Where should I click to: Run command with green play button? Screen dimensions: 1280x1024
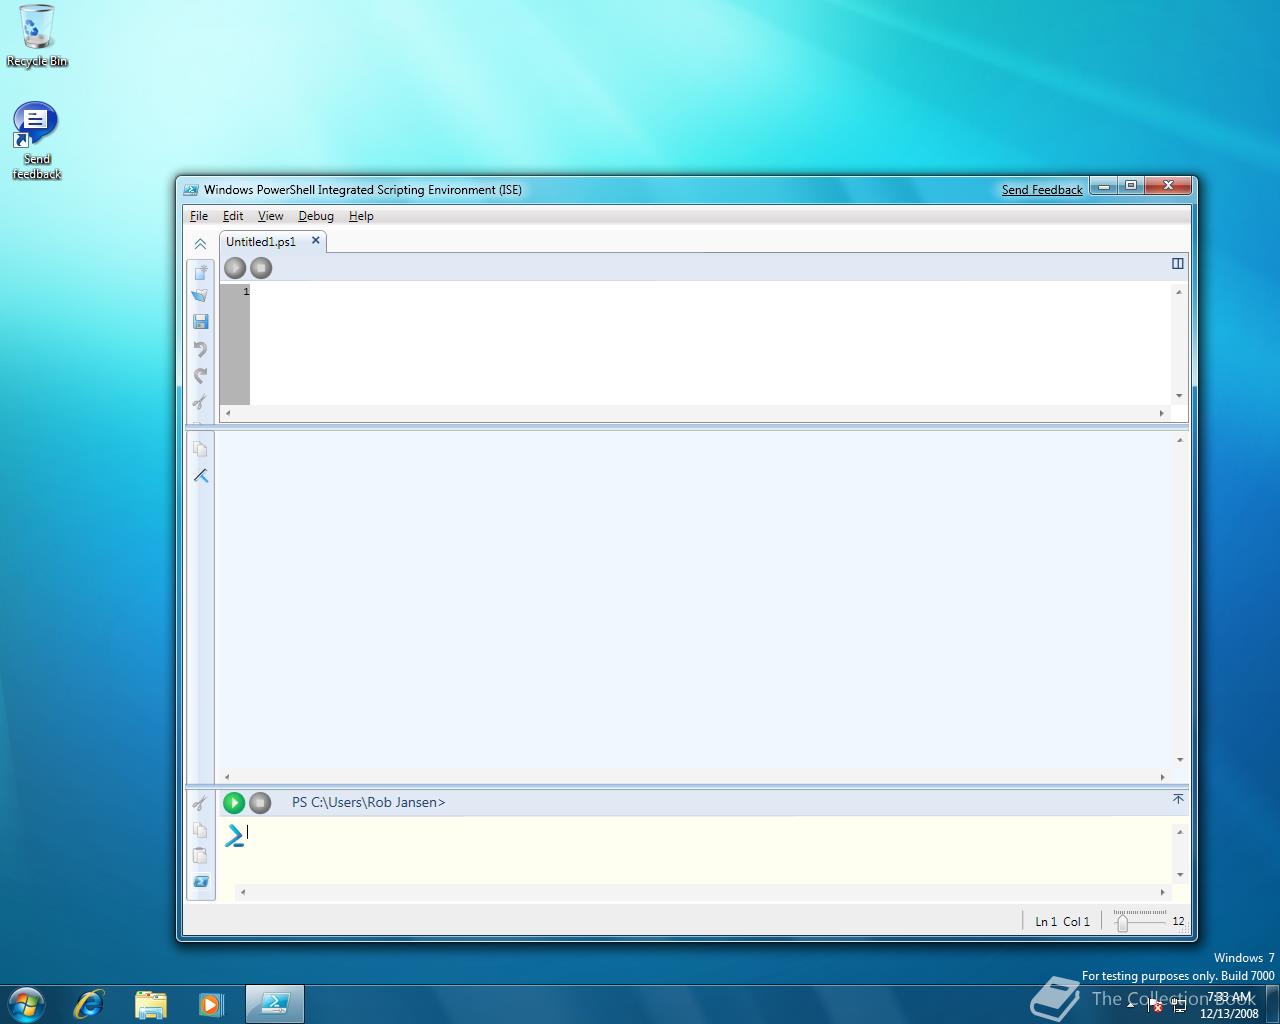[x=234, y=803]
